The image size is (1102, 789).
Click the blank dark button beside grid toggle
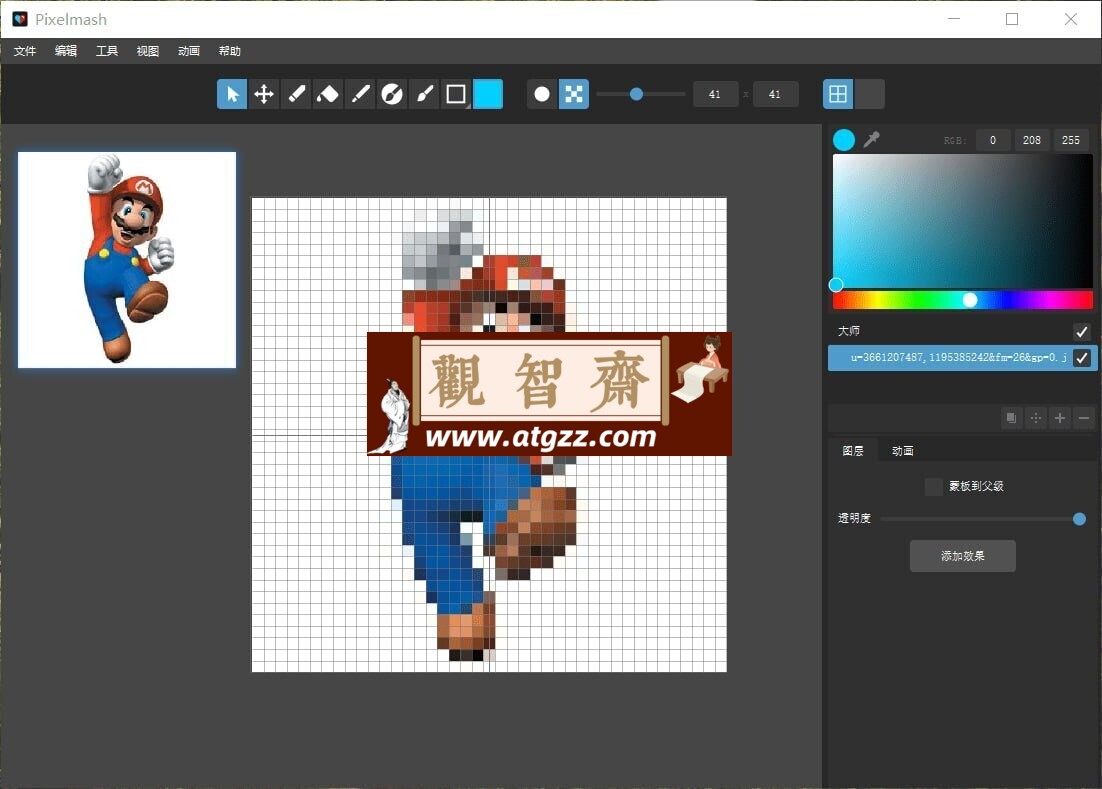click(869, 94)
